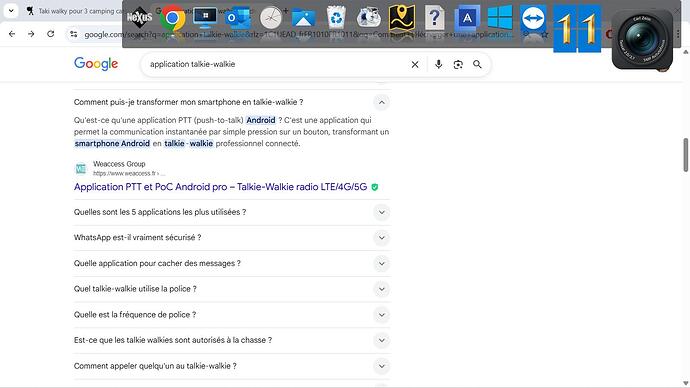Click the Weaccess Group source name
Viewport: 690px width, 388px height.
tap(119, 164)
